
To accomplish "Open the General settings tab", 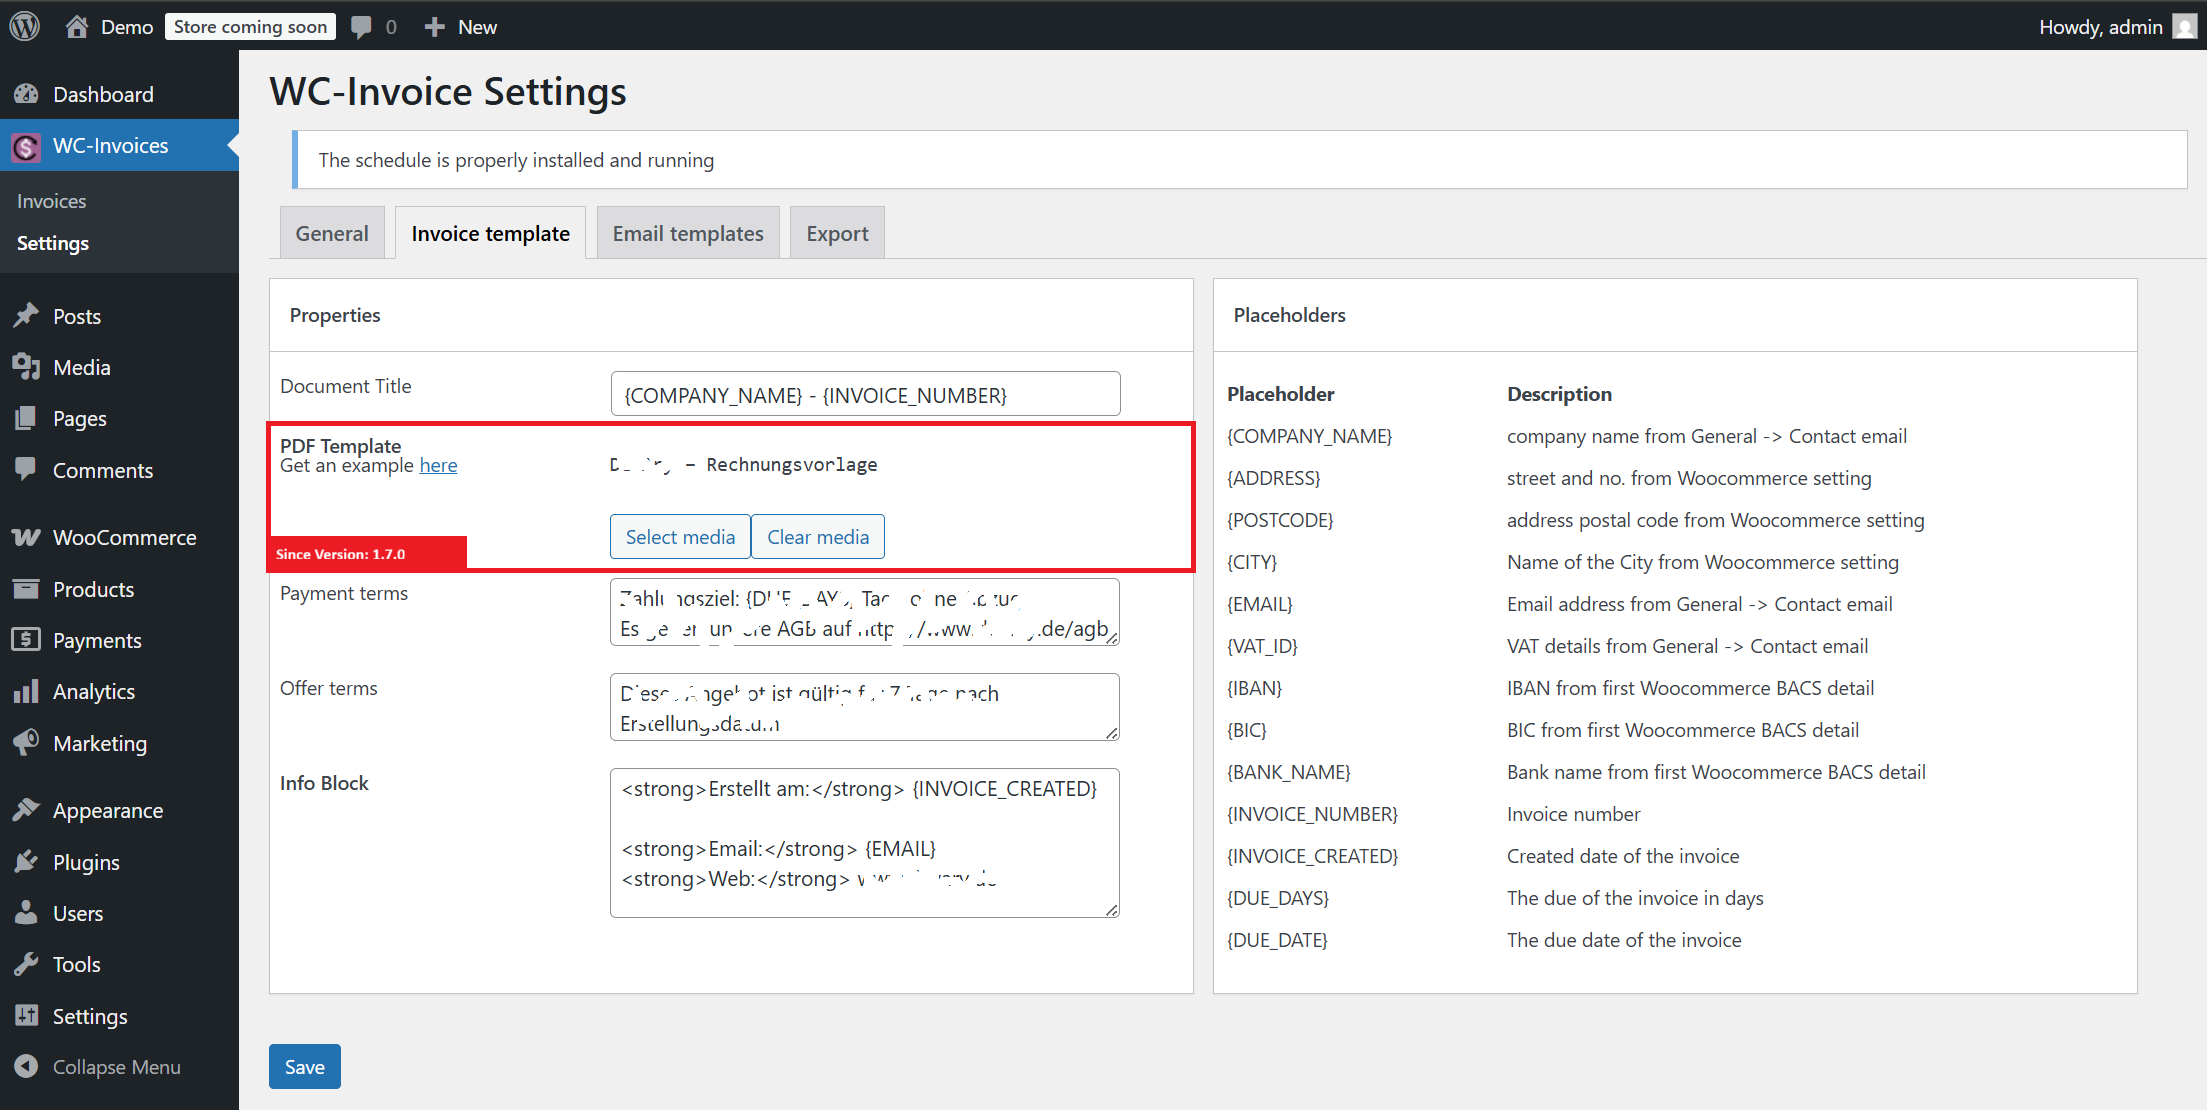I will point(332,233).
